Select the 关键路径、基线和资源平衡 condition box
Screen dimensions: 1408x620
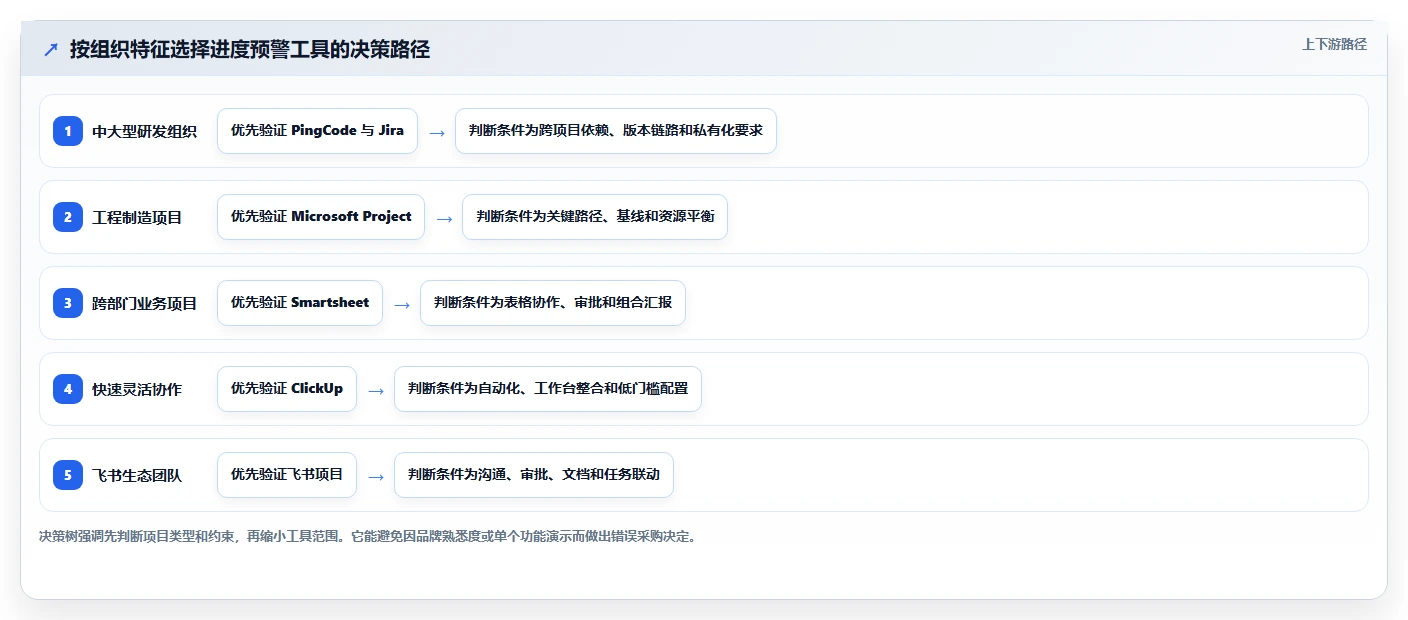595,217
